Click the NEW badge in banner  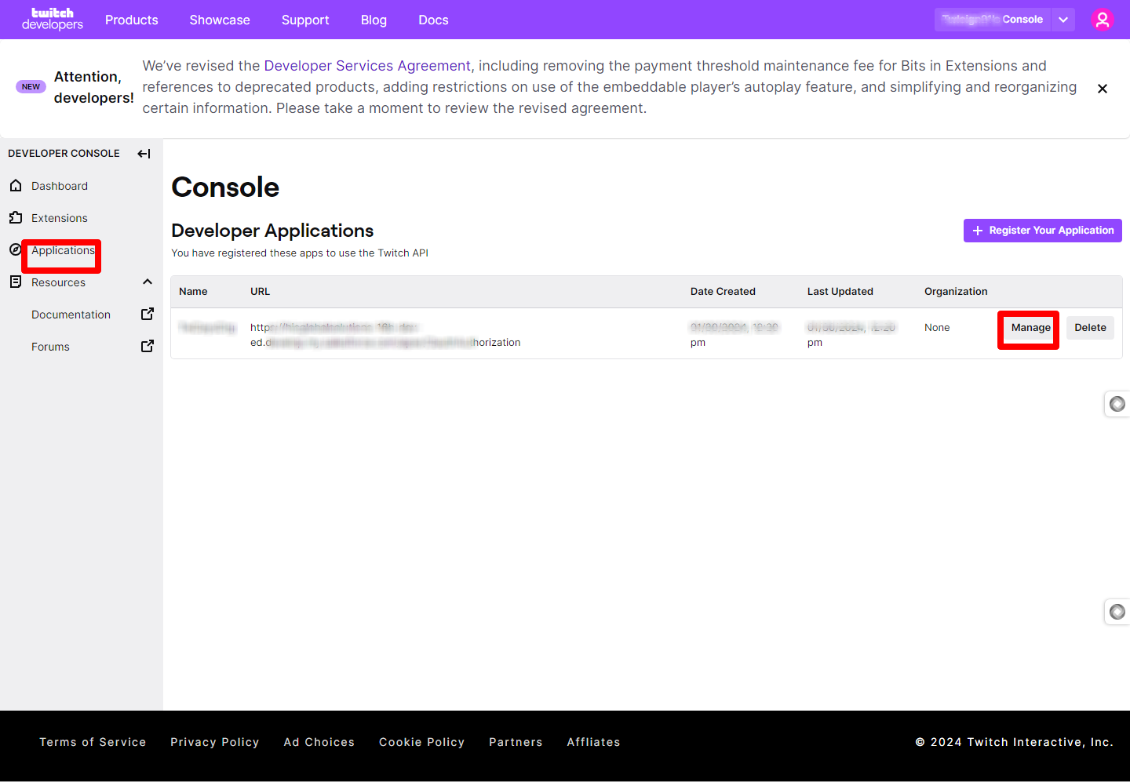31,86
